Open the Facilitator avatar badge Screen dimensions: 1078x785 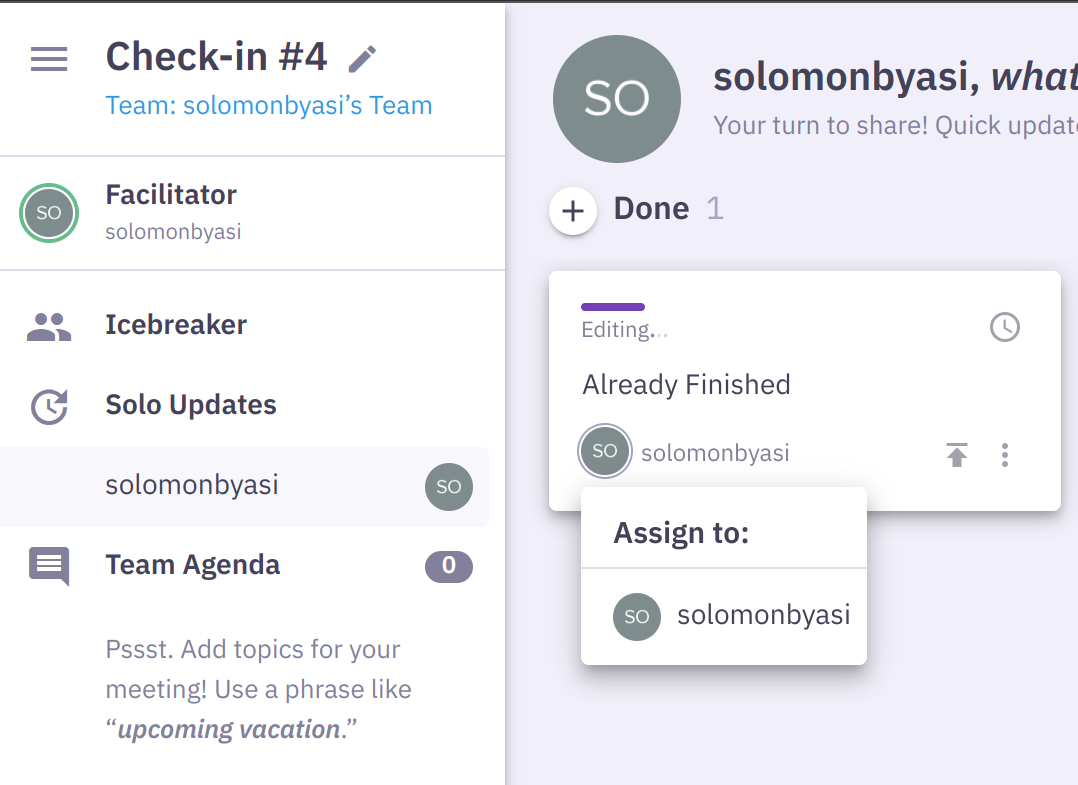click(x=48, y=213)
